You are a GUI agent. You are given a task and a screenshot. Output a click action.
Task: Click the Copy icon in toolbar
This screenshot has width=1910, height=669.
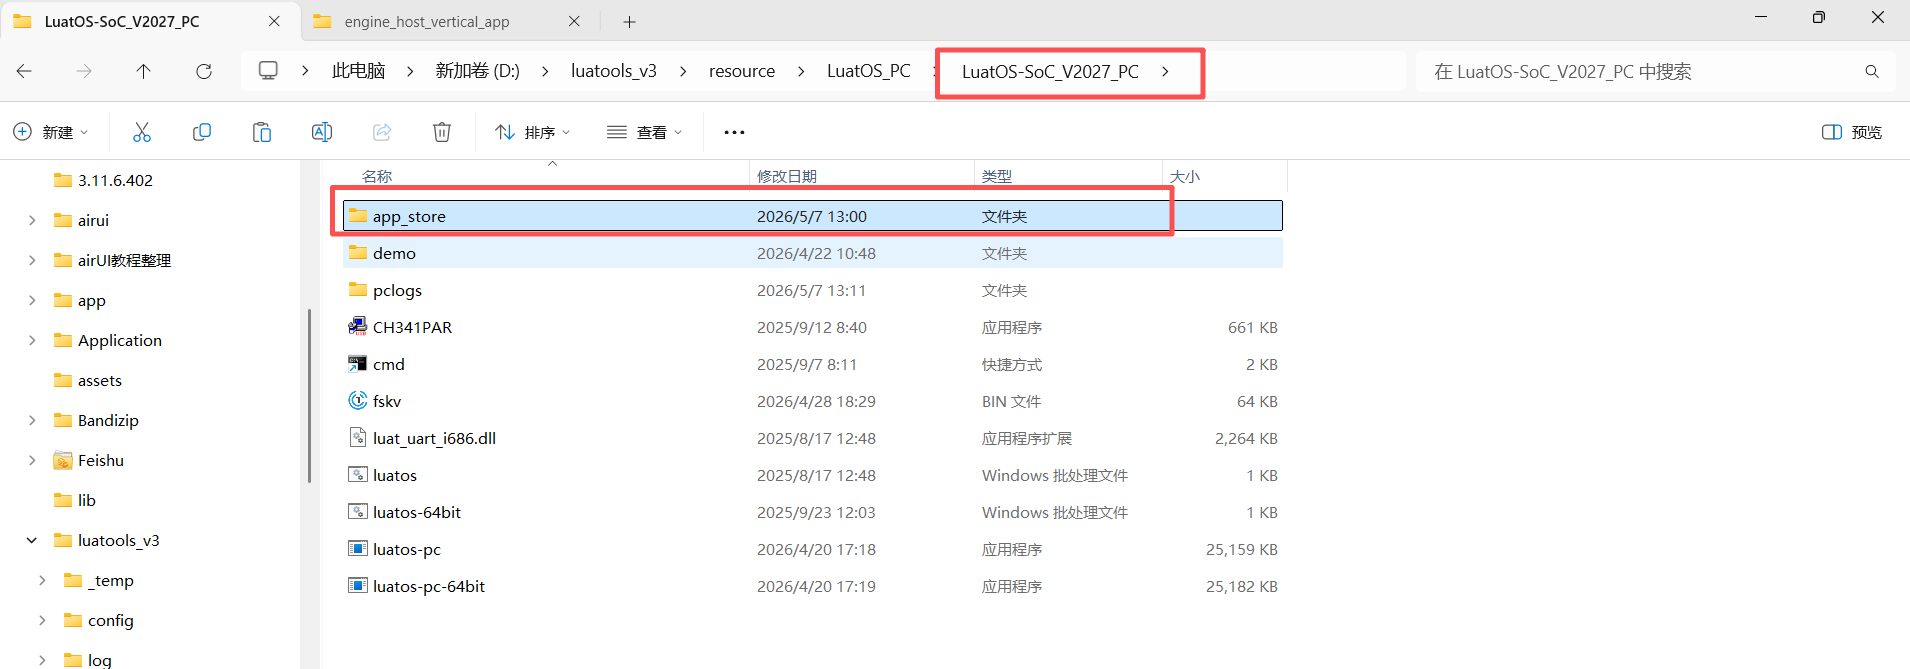pos(202,132)
